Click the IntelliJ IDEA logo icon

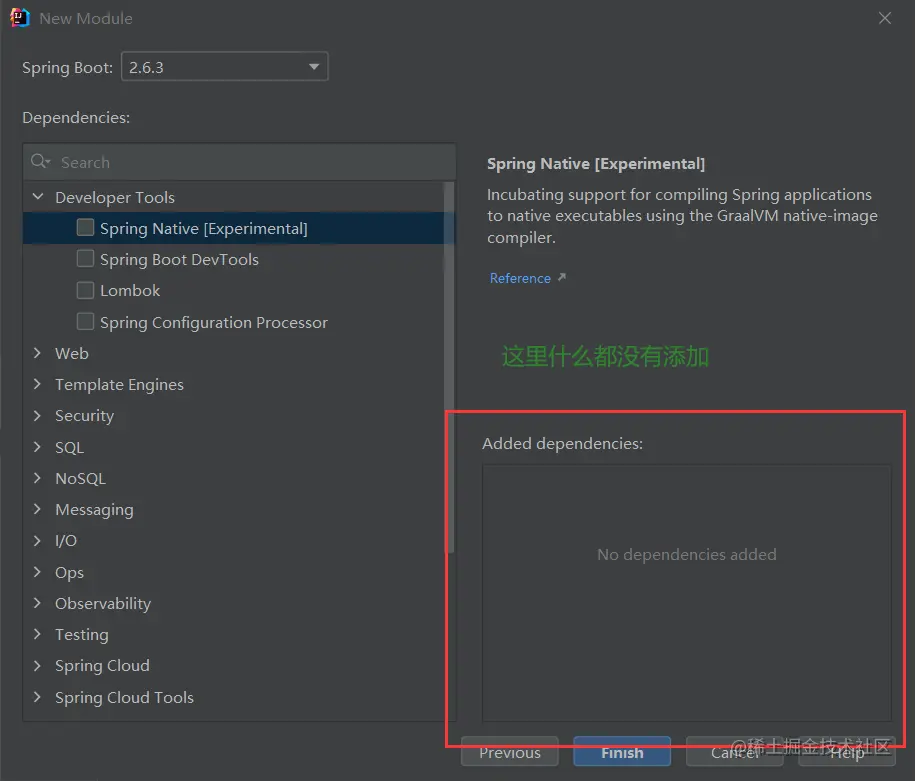click(19, 18)
